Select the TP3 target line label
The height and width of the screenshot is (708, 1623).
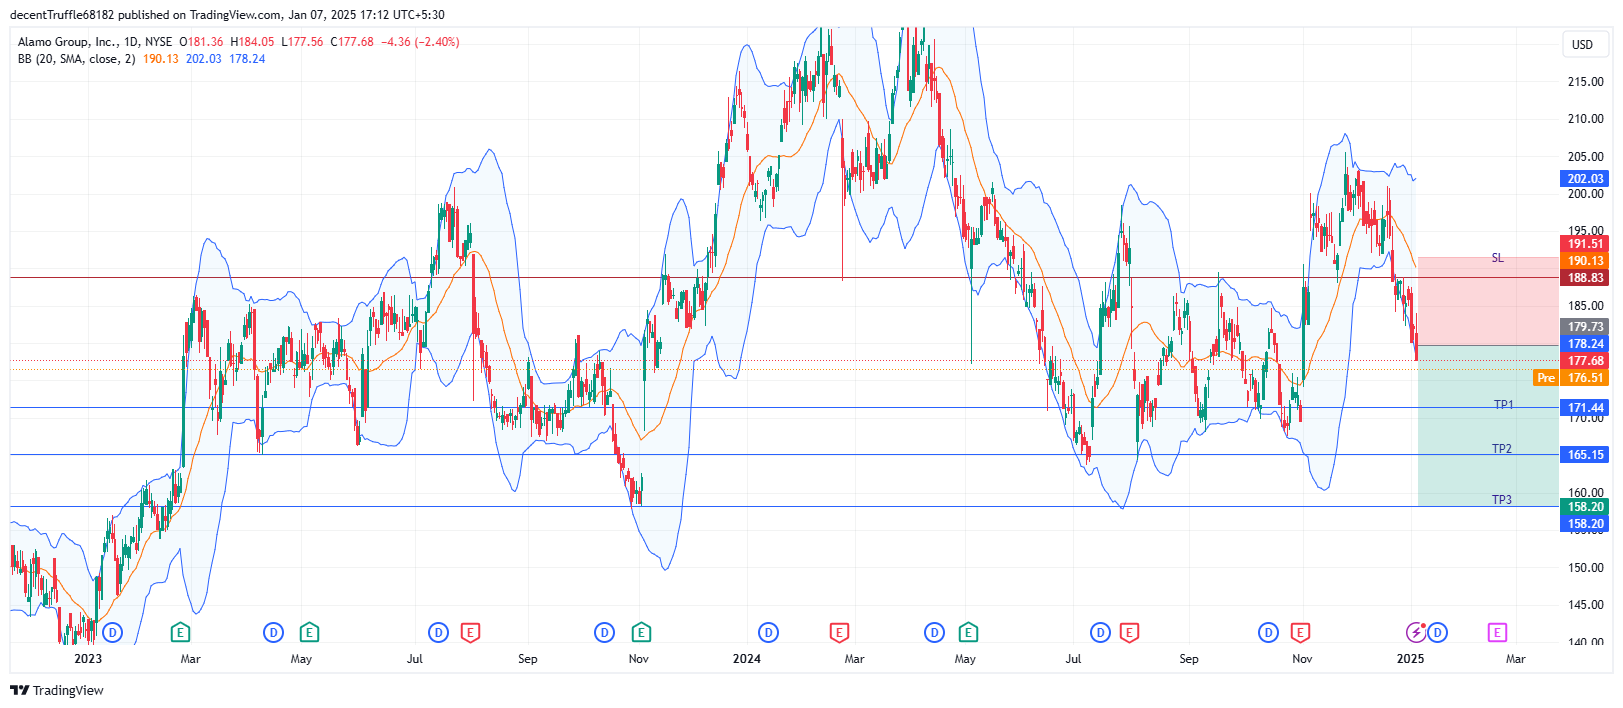[x=1501, y=500]
